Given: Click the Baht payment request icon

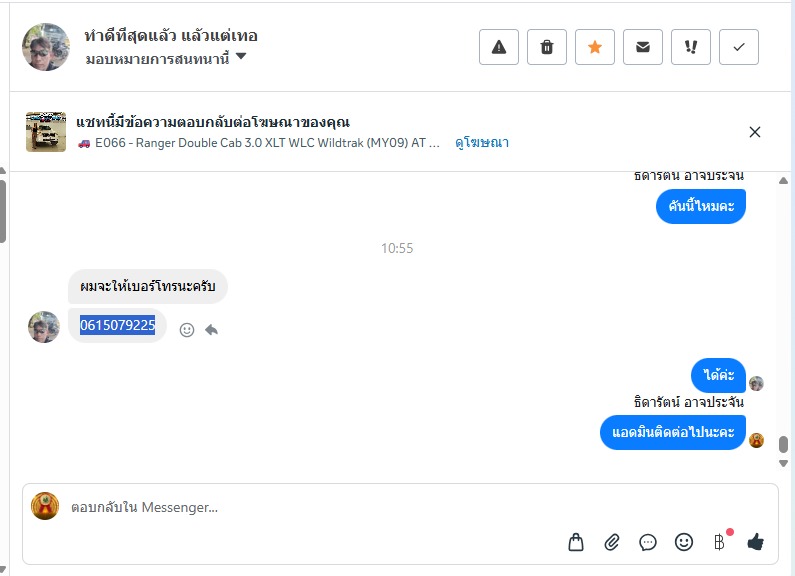Looking at the screenshot, I should (719, 542).
